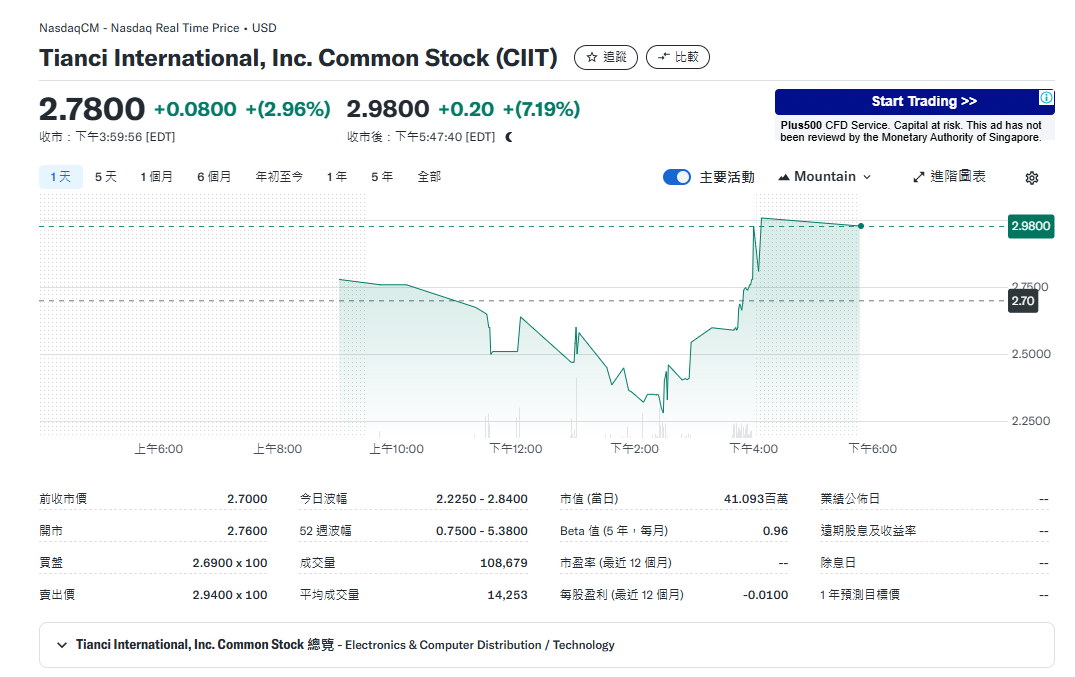Click the 市盈率 (最近 12 個月) label
Image resolution: width=1075 pixels, height=677 pixels.
coord(616,563)
